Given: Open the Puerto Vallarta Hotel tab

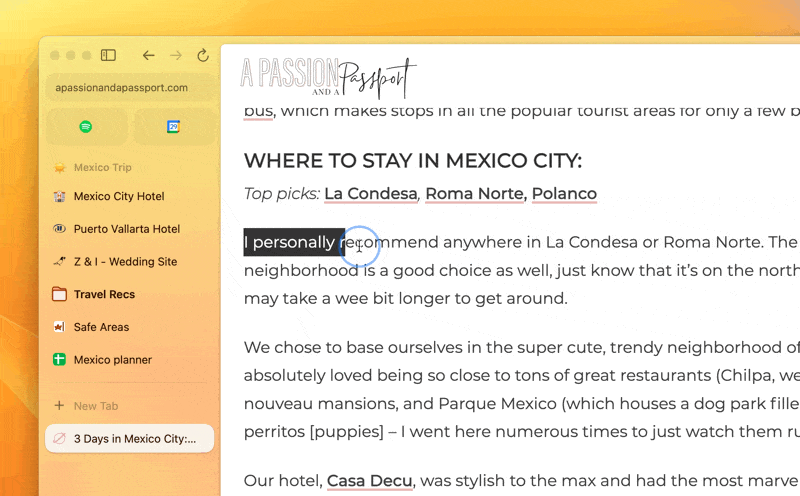Looking at the screenshot, I should tap(130, 229).
